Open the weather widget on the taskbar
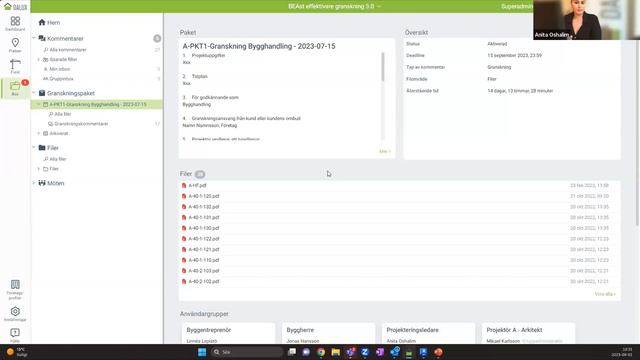The height and width of the screenshot is (360, 640). 16,352
